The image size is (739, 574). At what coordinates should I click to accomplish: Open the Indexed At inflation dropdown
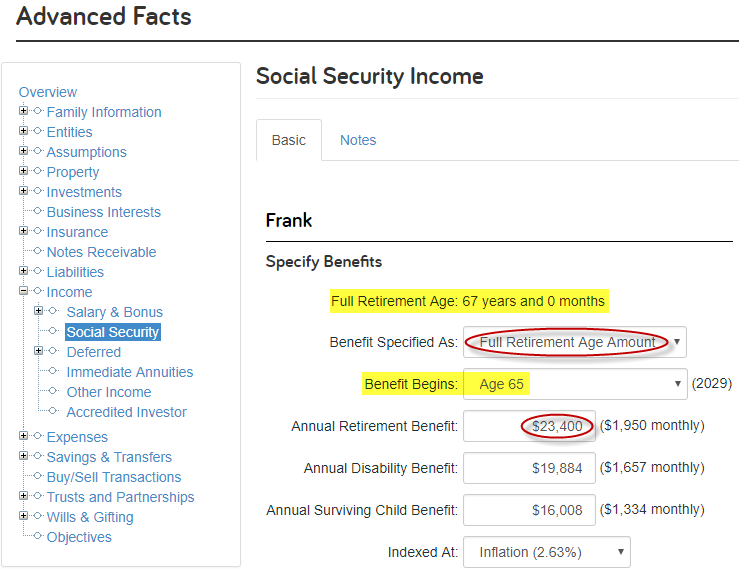(x=547, y=552)
